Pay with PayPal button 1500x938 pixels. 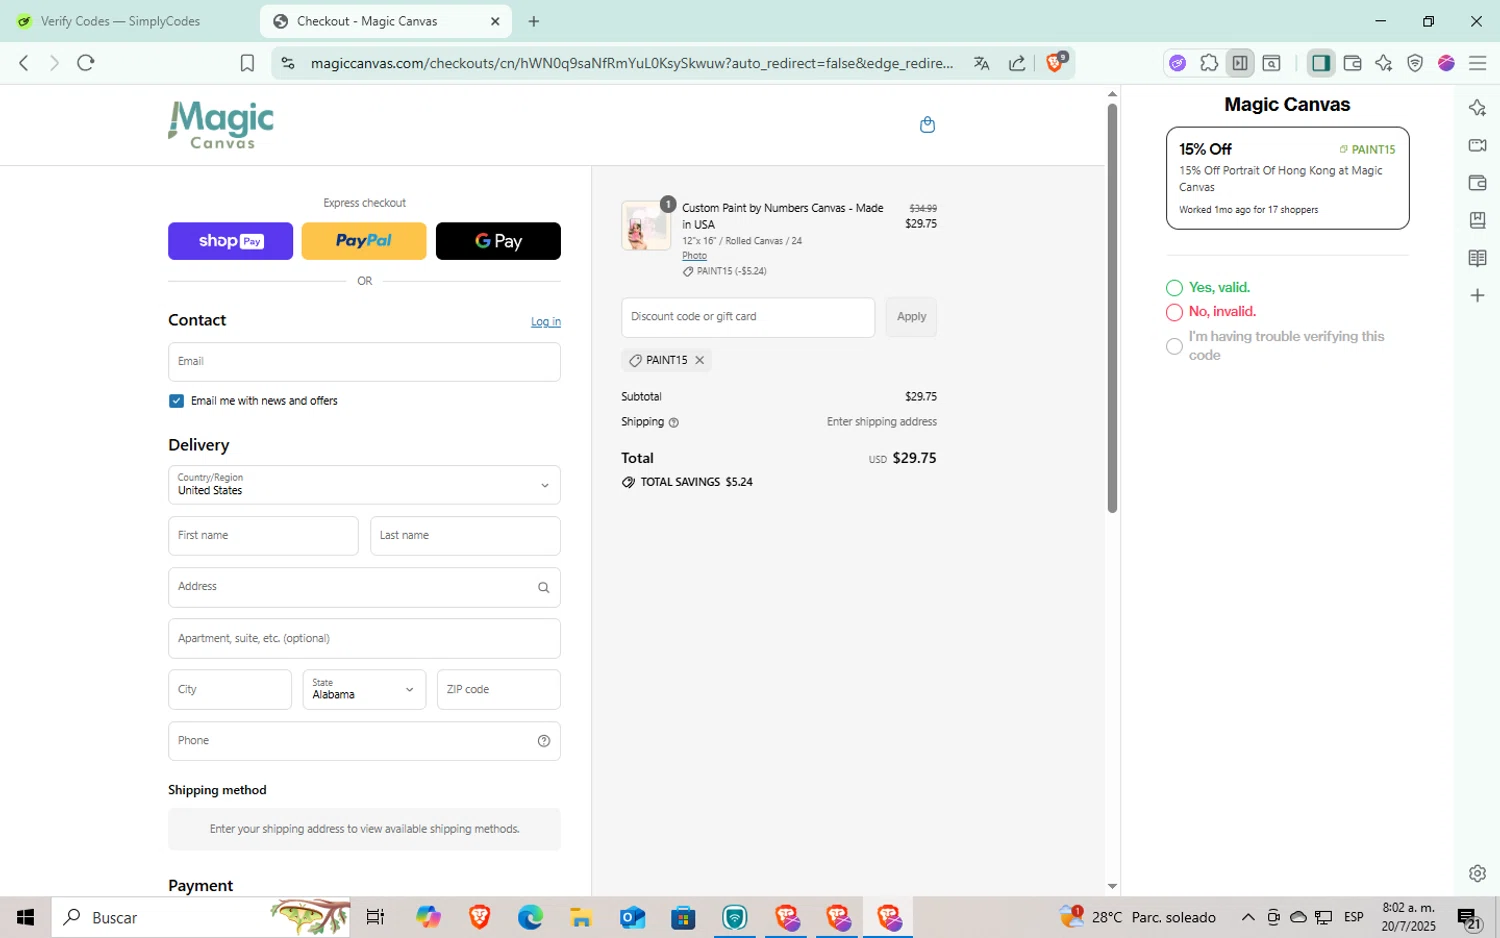point(364,241)
